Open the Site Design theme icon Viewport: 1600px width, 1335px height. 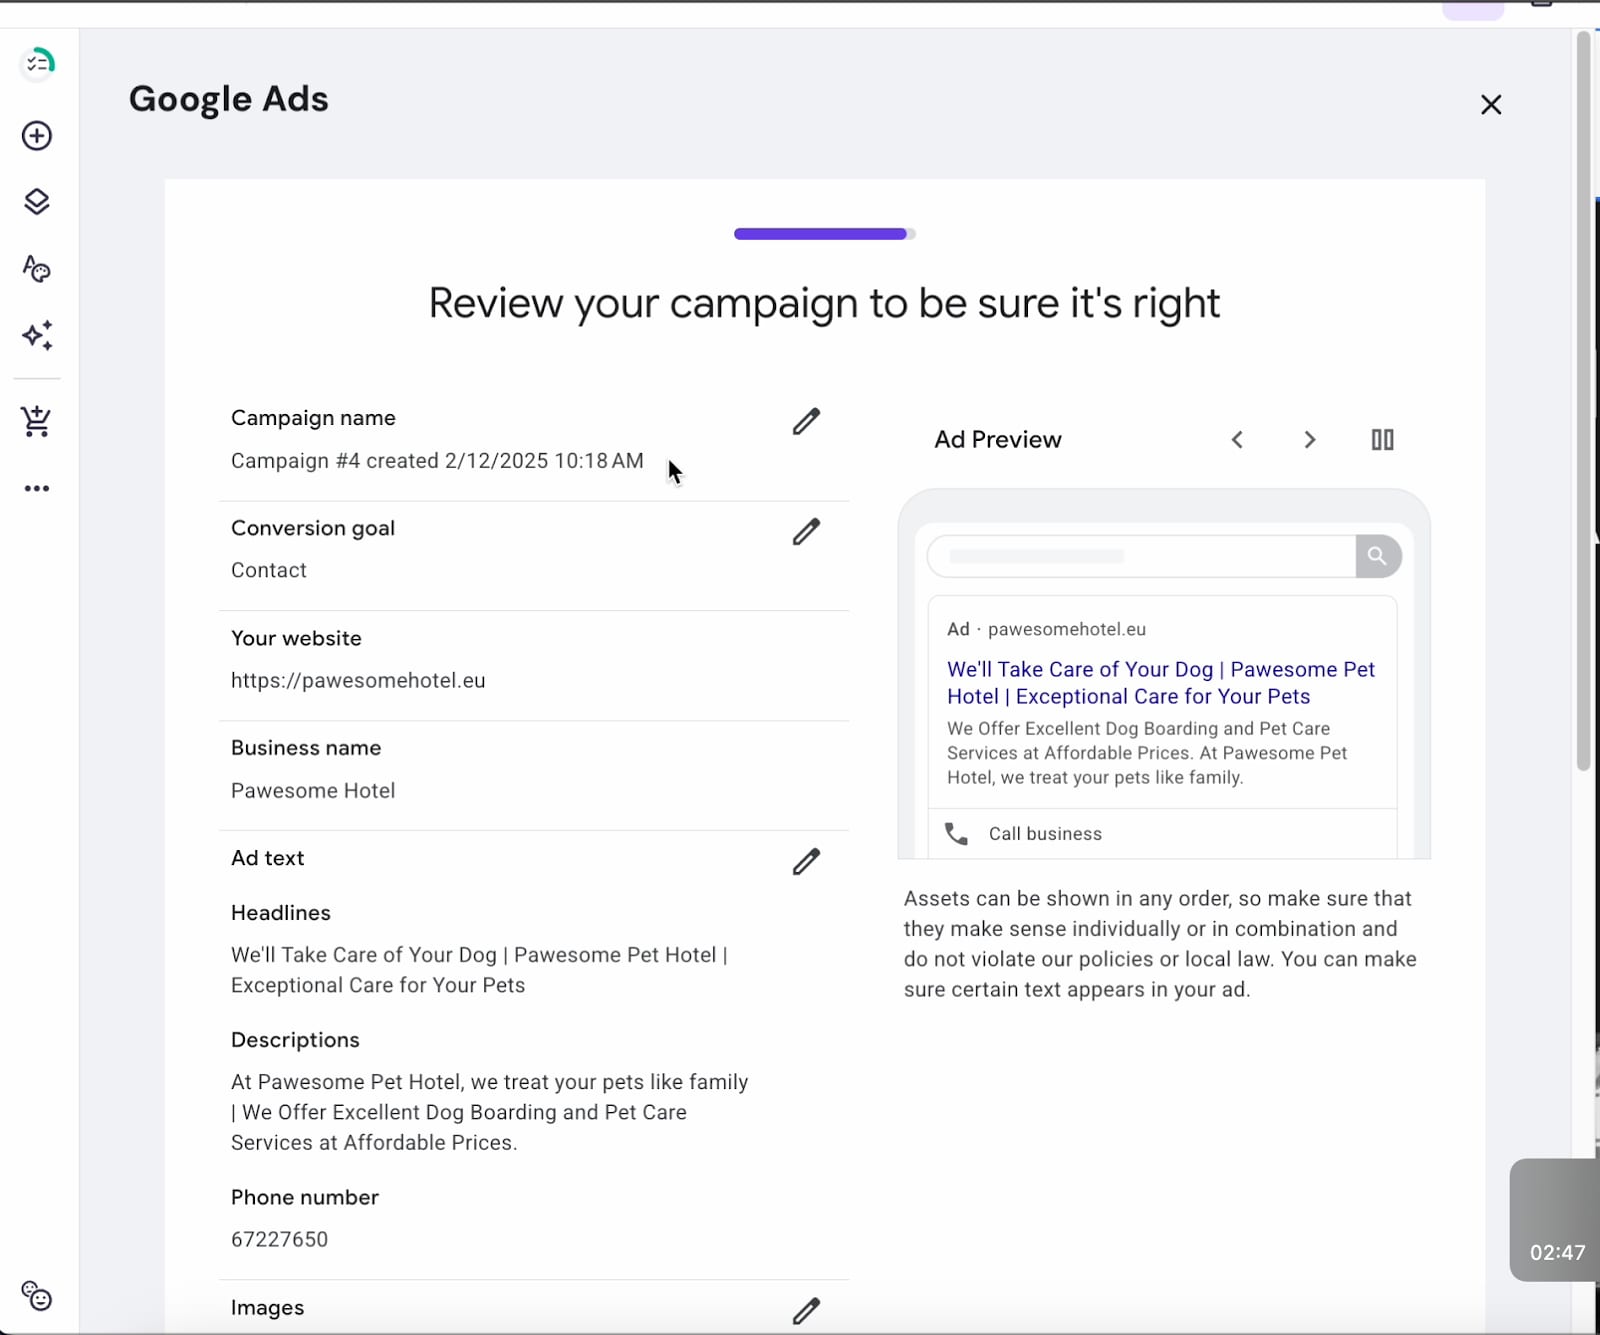coord(37,269)
